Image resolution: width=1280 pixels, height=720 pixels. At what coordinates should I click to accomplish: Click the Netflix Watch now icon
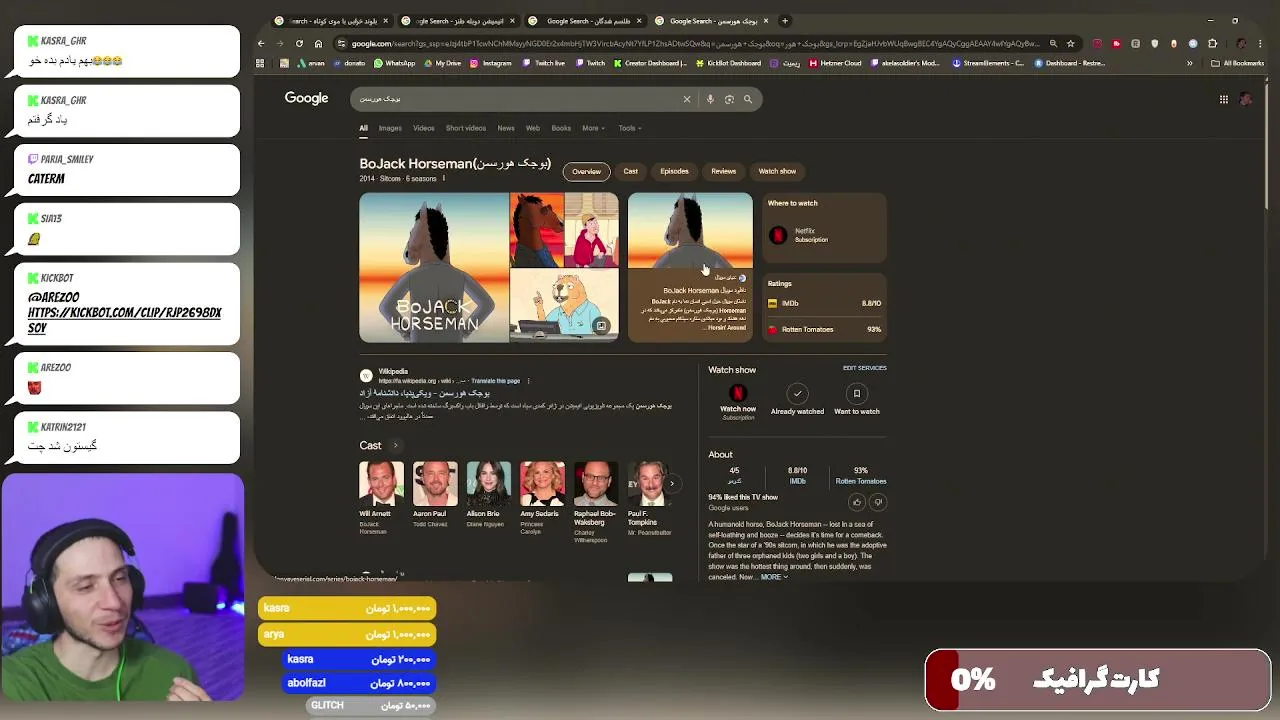coord(738,394)
